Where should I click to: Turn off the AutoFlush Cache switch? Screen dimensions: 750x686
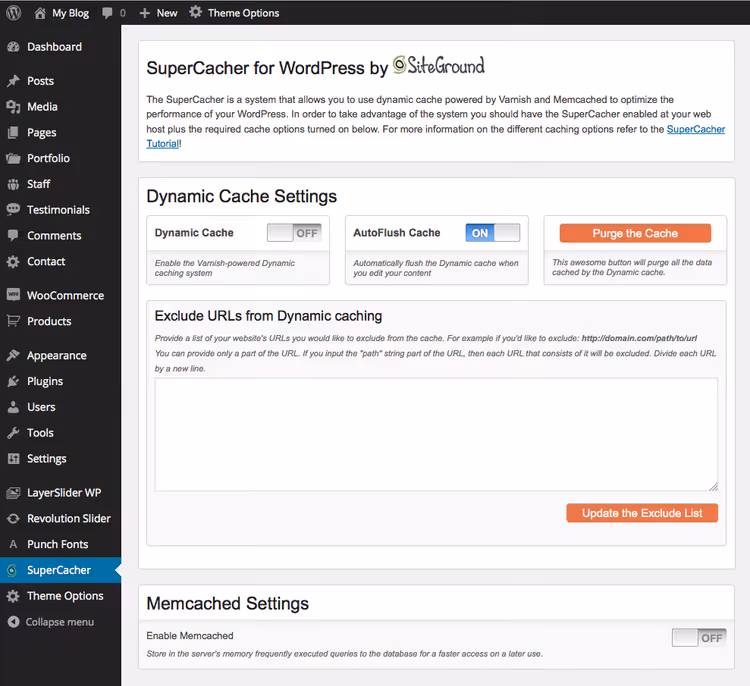pos(493,233)
